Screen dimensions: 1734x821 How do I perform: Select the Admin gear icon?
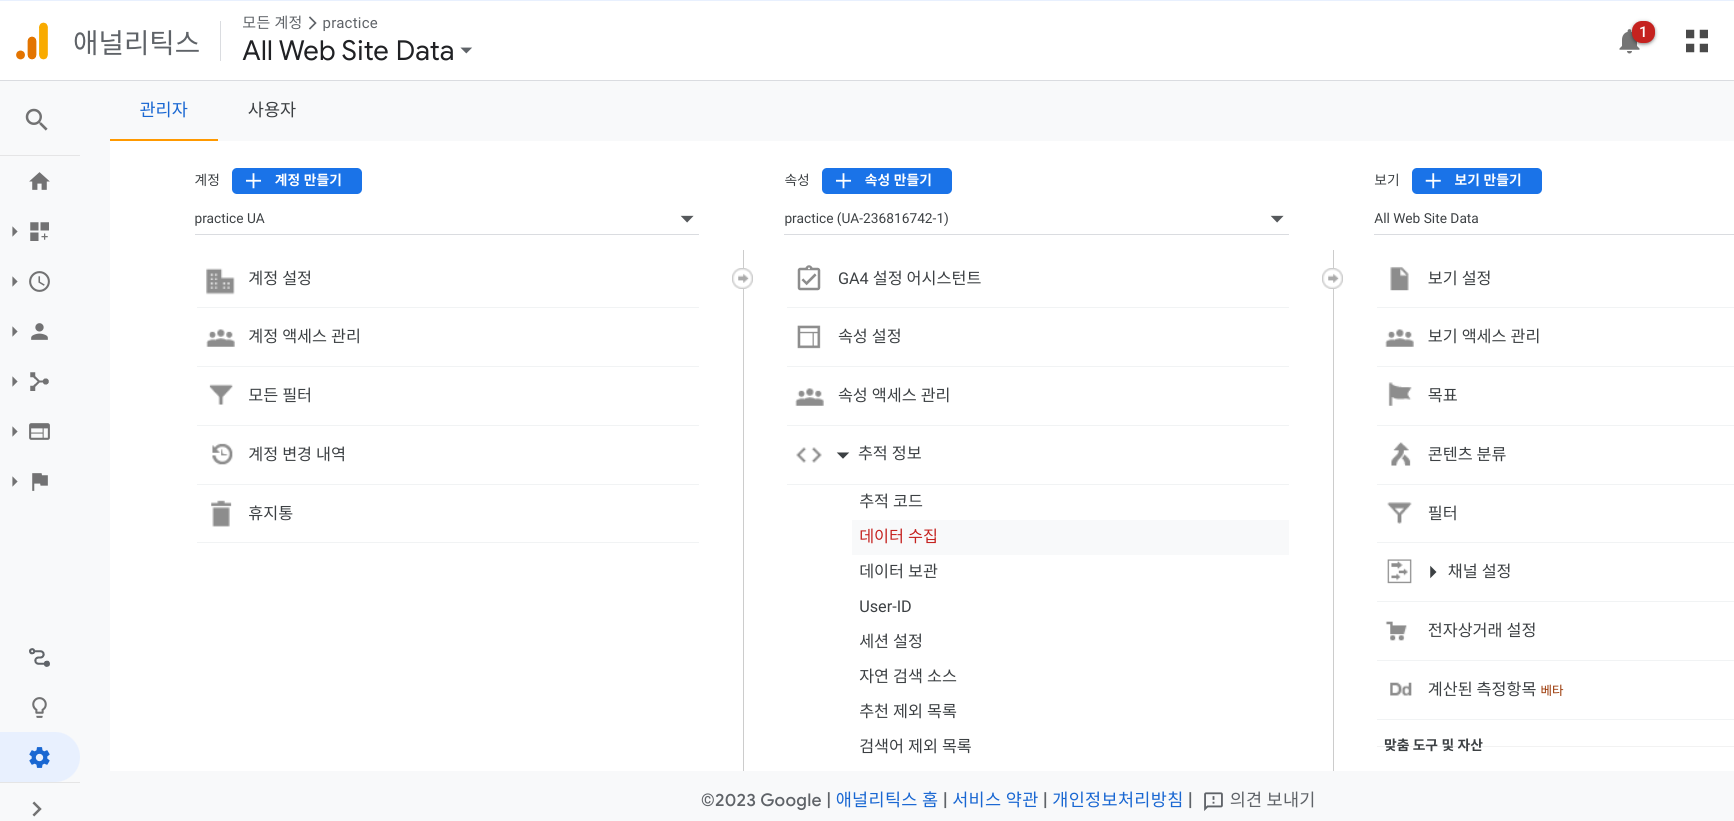click(x=39, y=757)
